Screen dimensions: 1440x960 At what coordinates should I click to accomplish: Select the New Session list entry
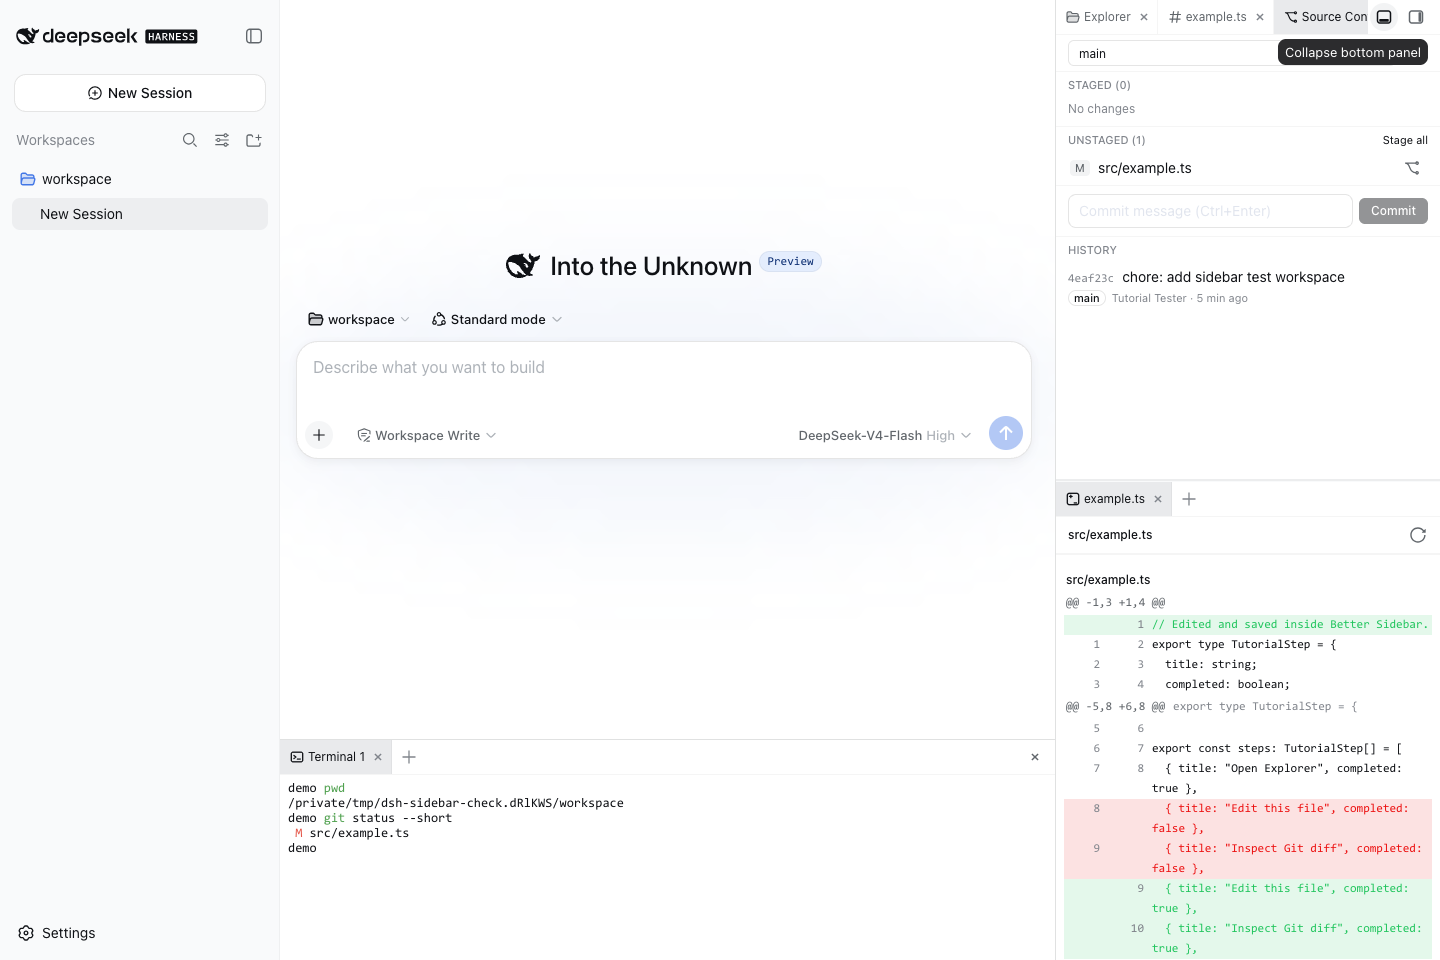pyautogui.click(x=140, y=214)
